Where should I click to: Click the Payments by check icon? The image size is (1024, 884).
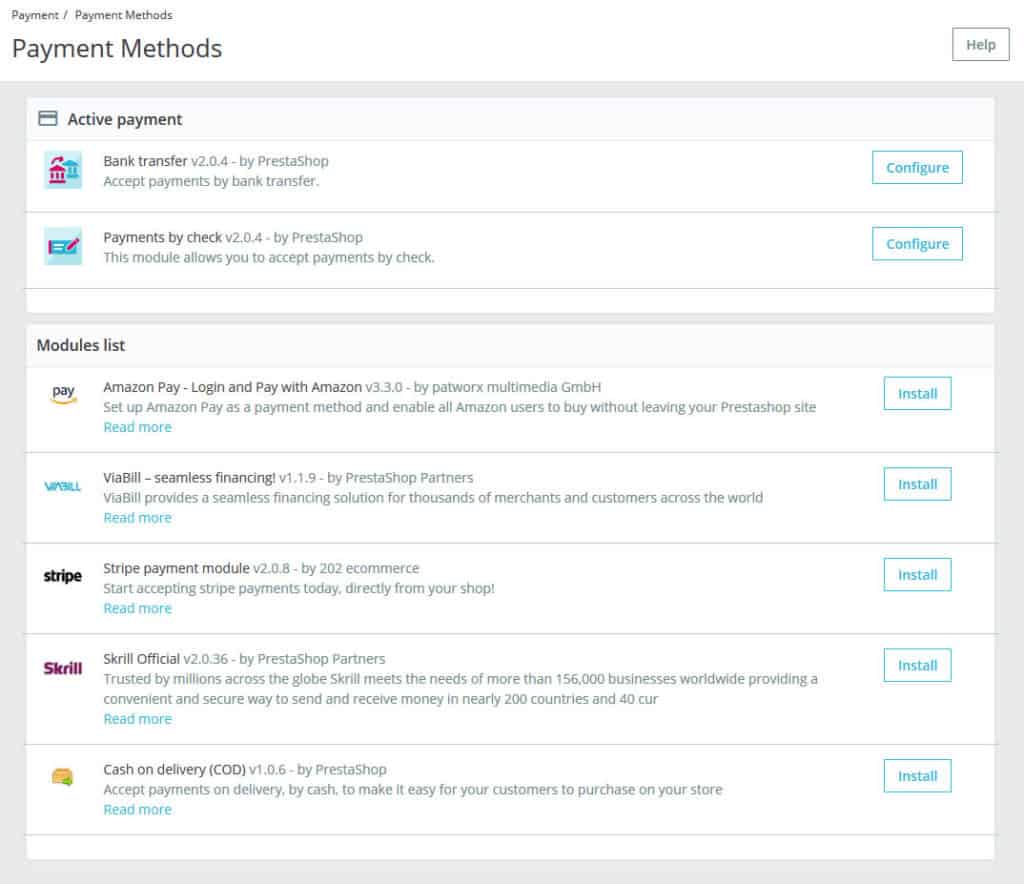coord(63,246)
